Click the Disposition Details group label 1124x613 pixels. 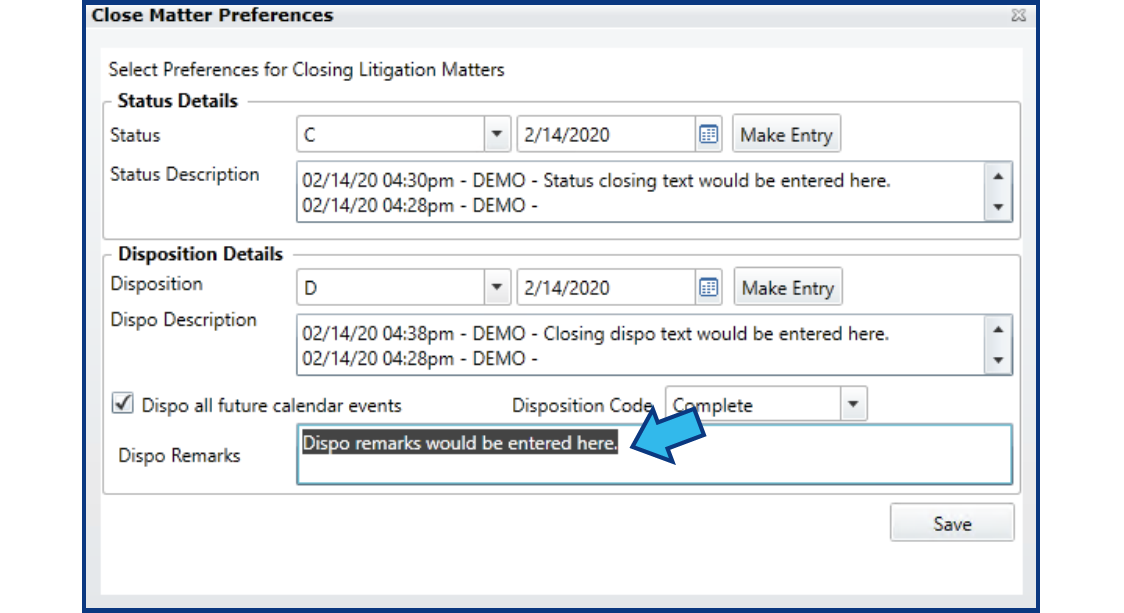(x=200, y=254)
